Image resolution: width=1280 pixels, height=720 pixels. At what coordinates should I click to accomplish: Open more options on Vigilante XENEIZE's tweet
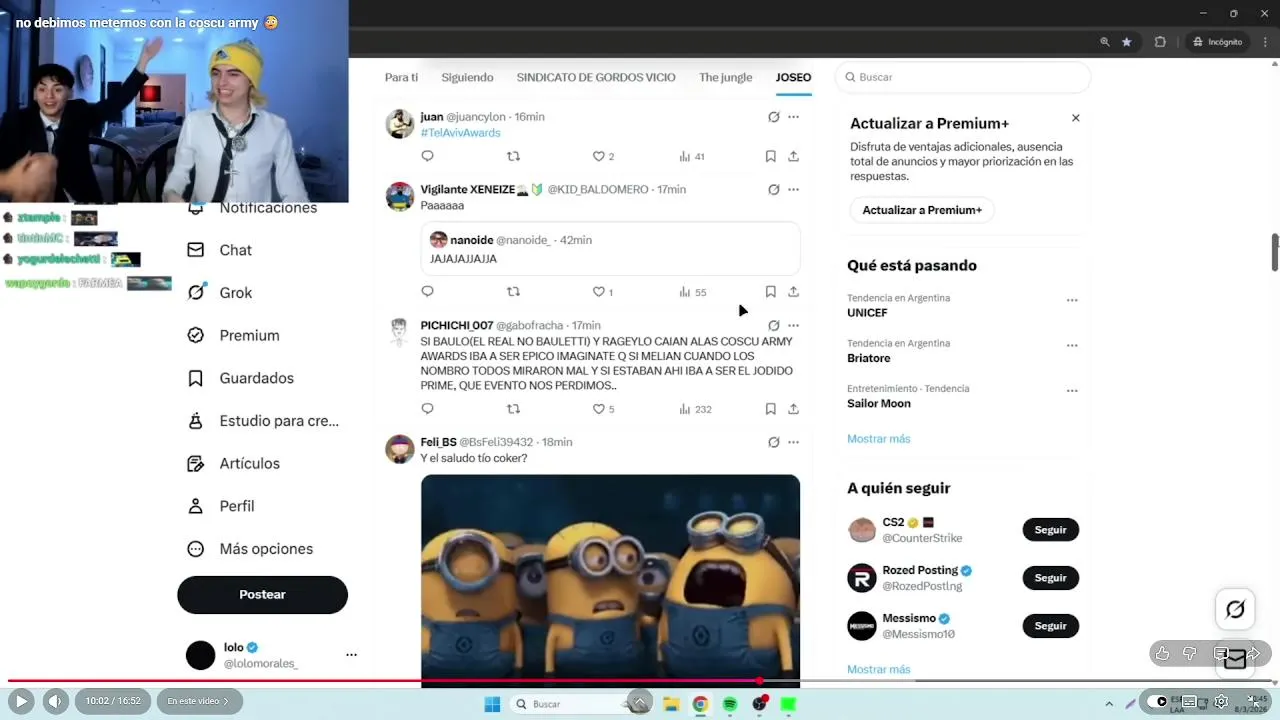point(793,189)
